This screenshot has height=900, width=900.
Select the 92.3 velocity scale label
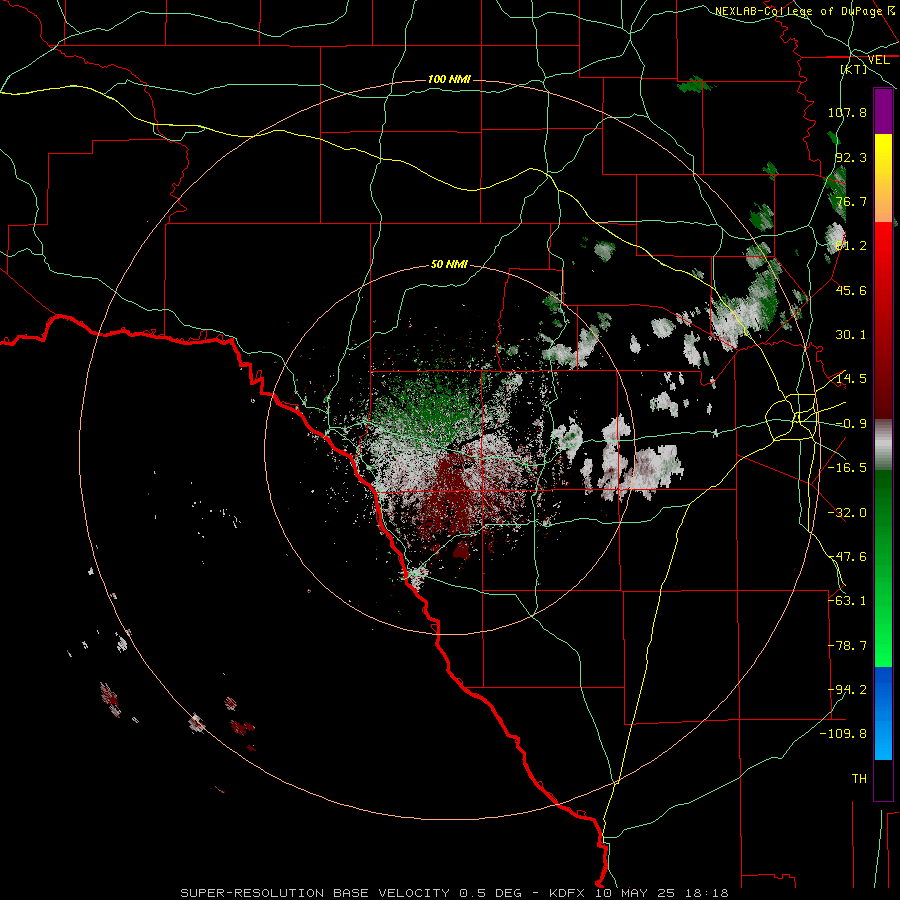click(851, 157)
